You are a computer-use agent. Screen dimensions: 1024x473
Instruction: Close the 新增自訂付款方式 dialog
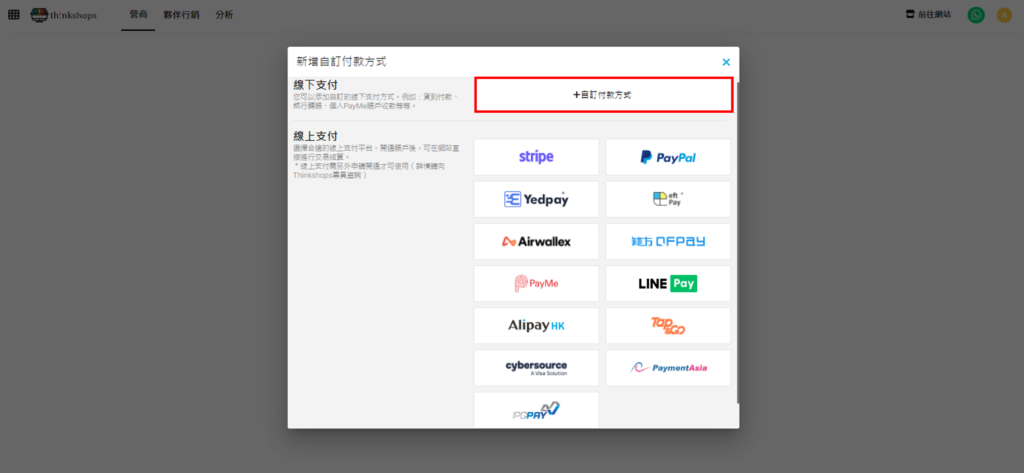[x=726, y=62]
